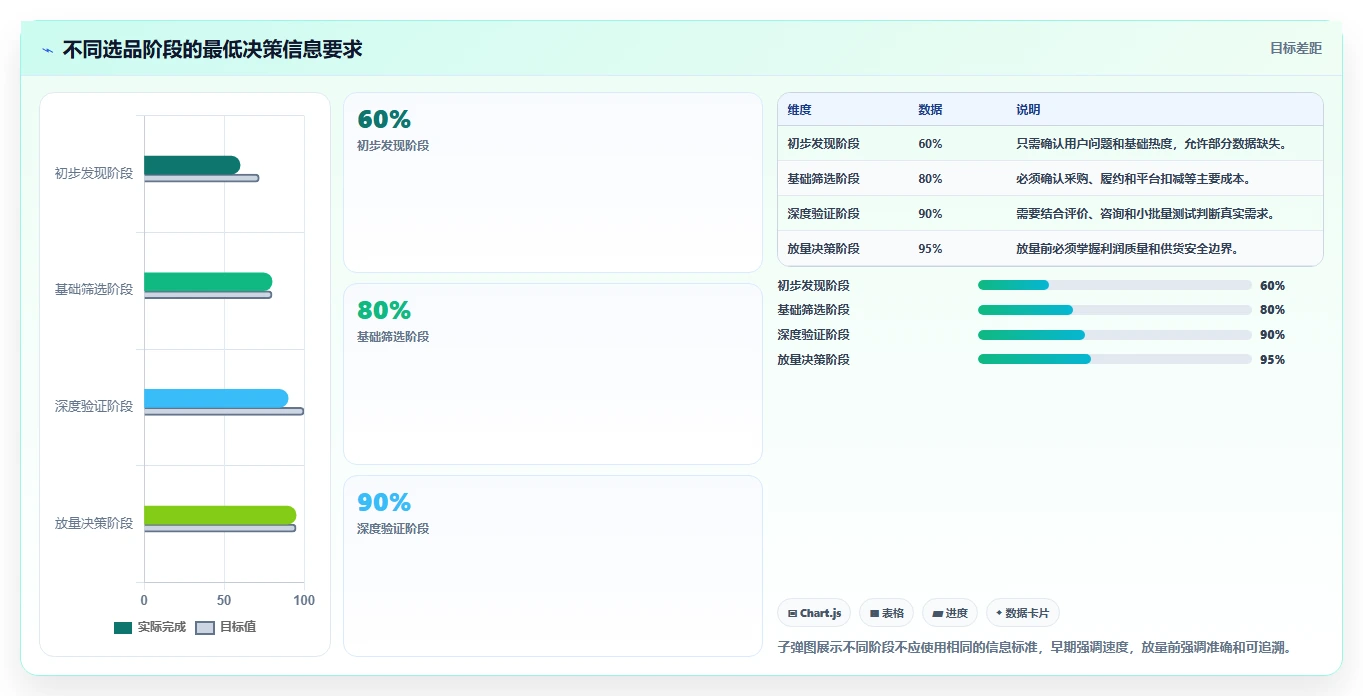
Task: Click the 放量决策阶段 progress bar
Action: coord(1114,359)
